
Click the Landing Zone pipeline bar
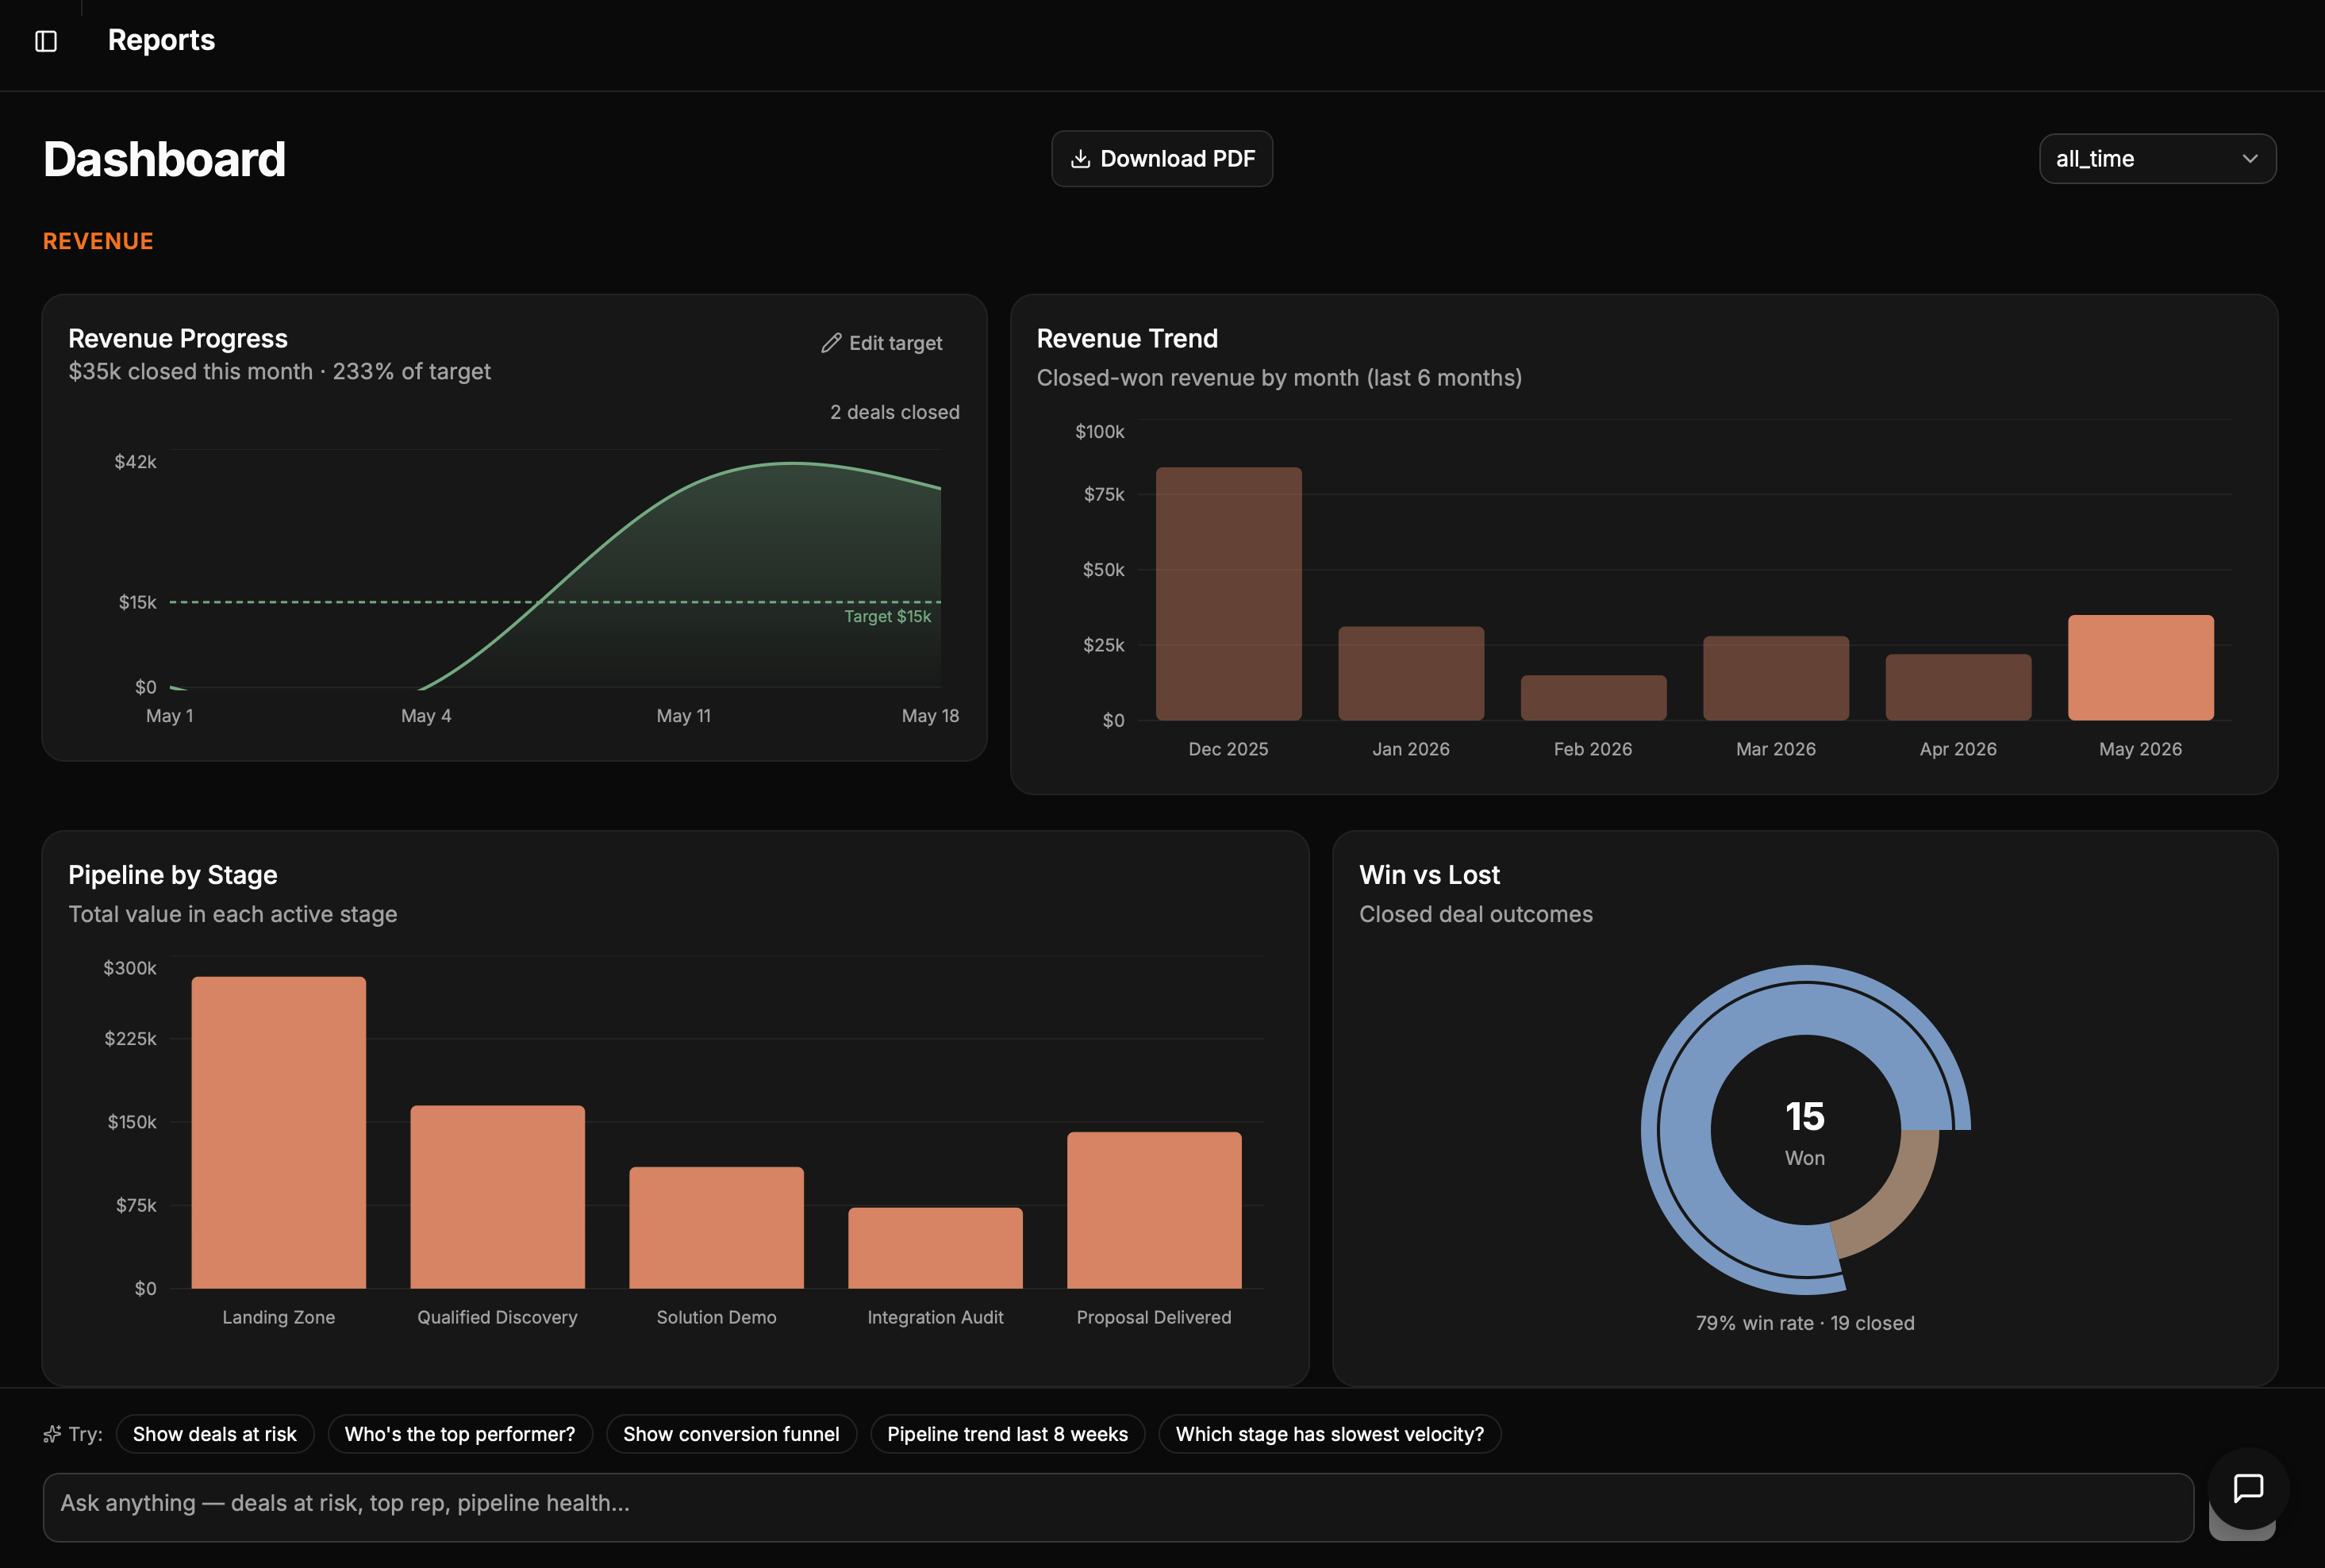pyautogui.click(x=279, y=1132)
